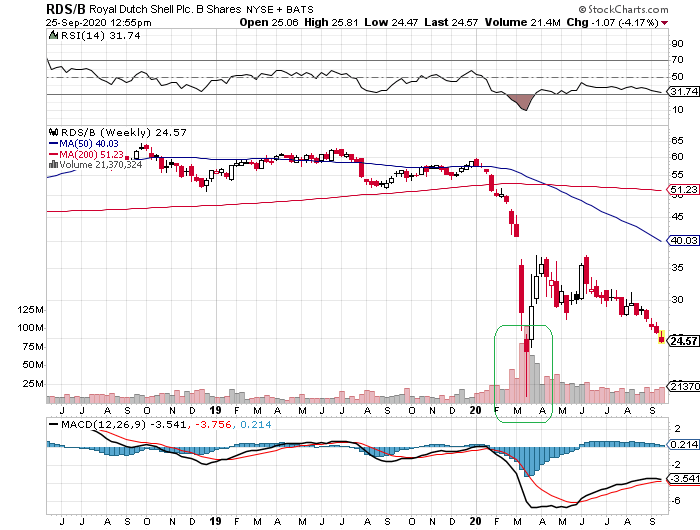Click the 90 RSI axis label
The height and width of the screenshot is (530, 700).
(677, 44)
